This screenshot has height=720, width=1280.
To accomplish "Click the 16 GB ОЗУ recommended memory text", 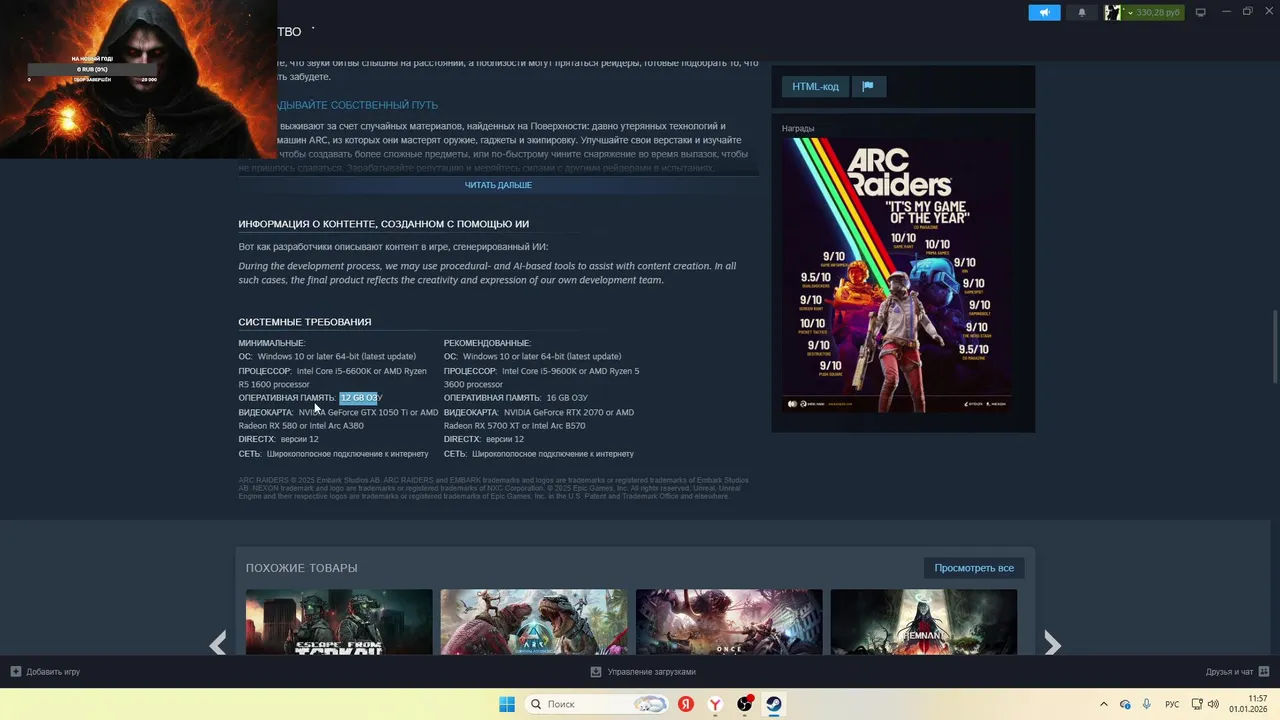I will pos(567,398).
